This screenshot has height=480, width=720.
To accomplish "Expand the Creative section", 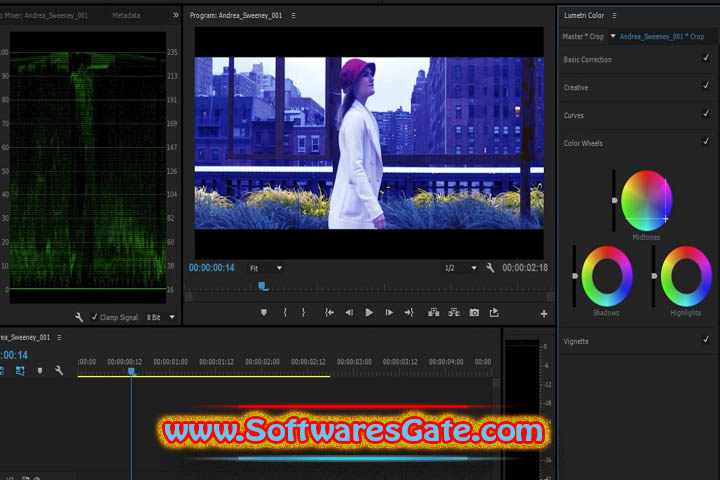I will point(576,88).
